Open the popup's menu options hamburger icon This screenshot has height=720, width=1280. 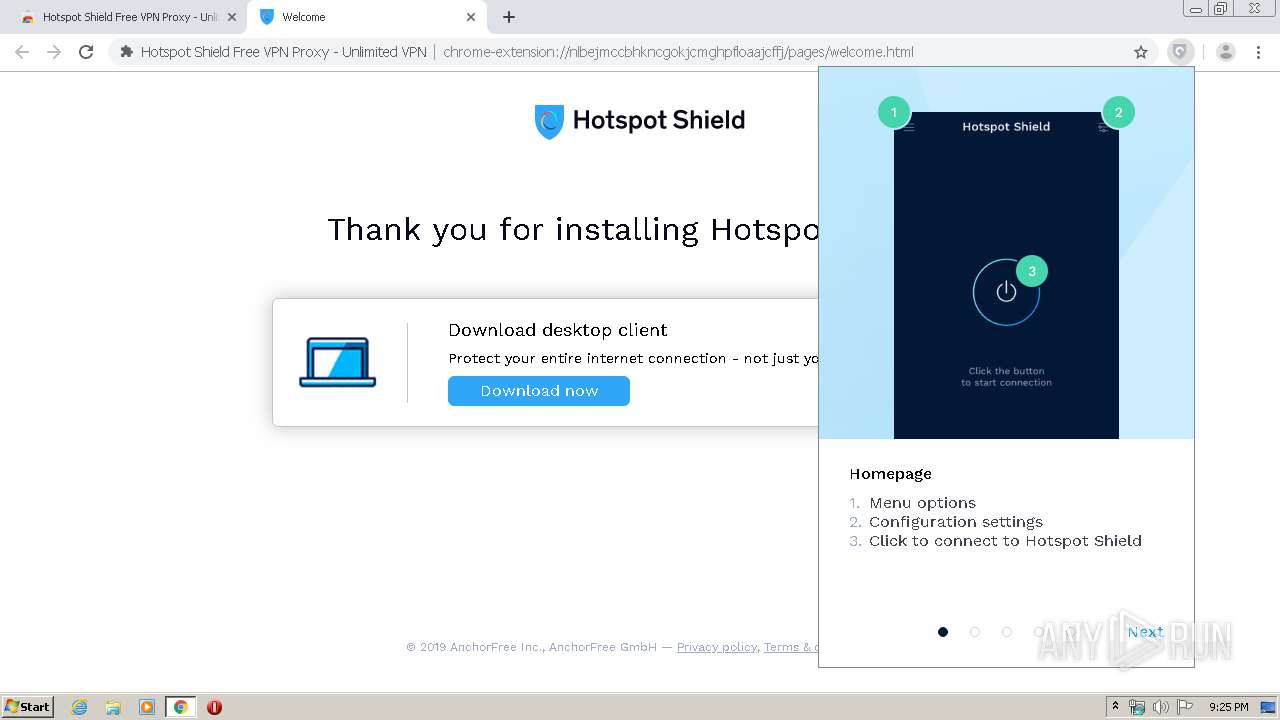point(908,127)
